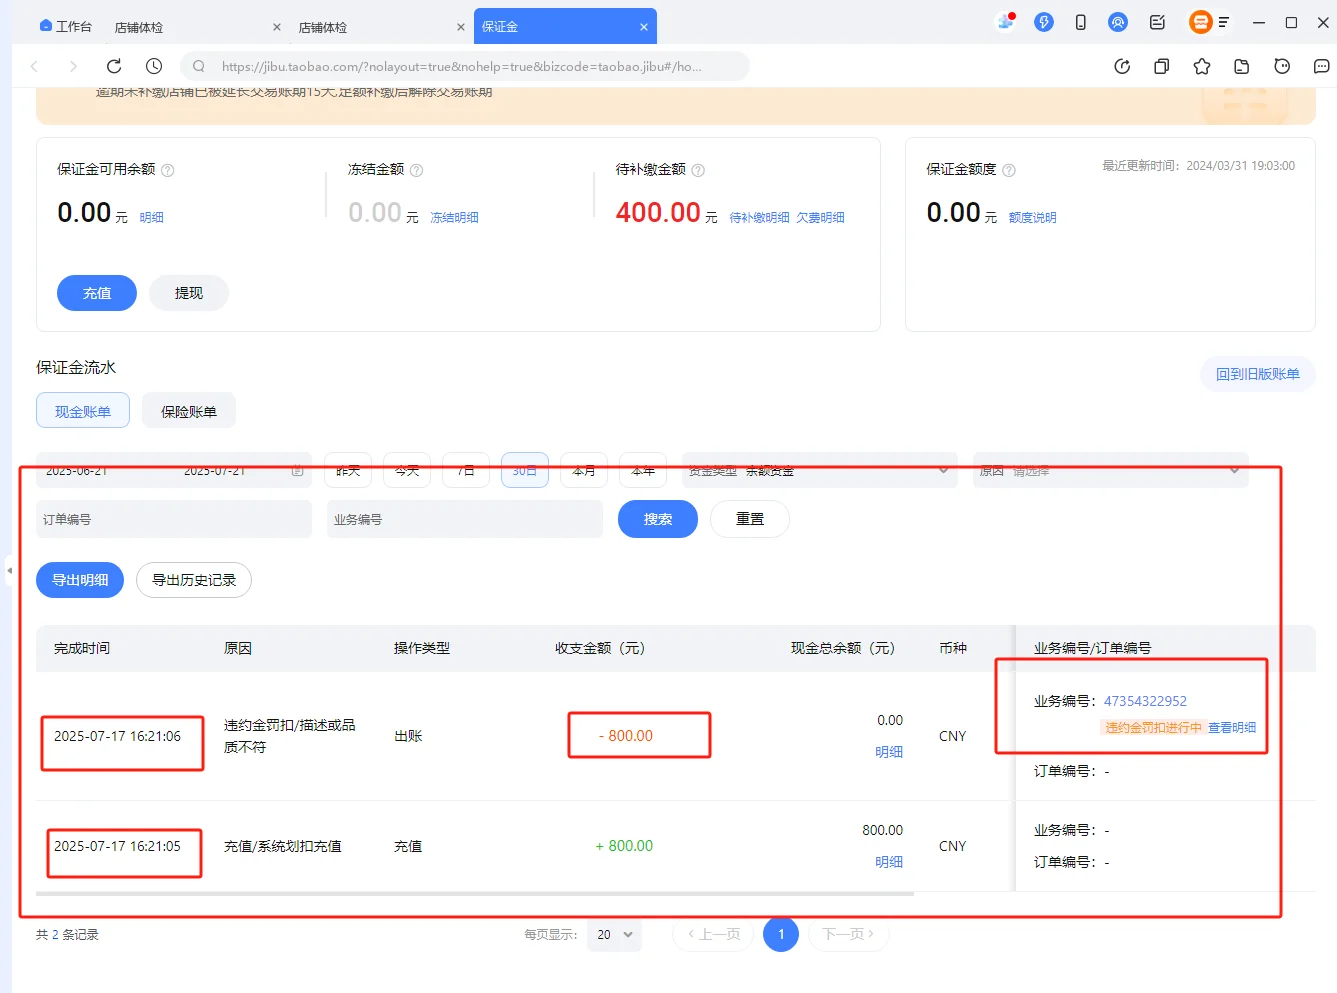Click the 订单编号 input field
Viewport: 1337px width, 993px height.
[174, 519]
